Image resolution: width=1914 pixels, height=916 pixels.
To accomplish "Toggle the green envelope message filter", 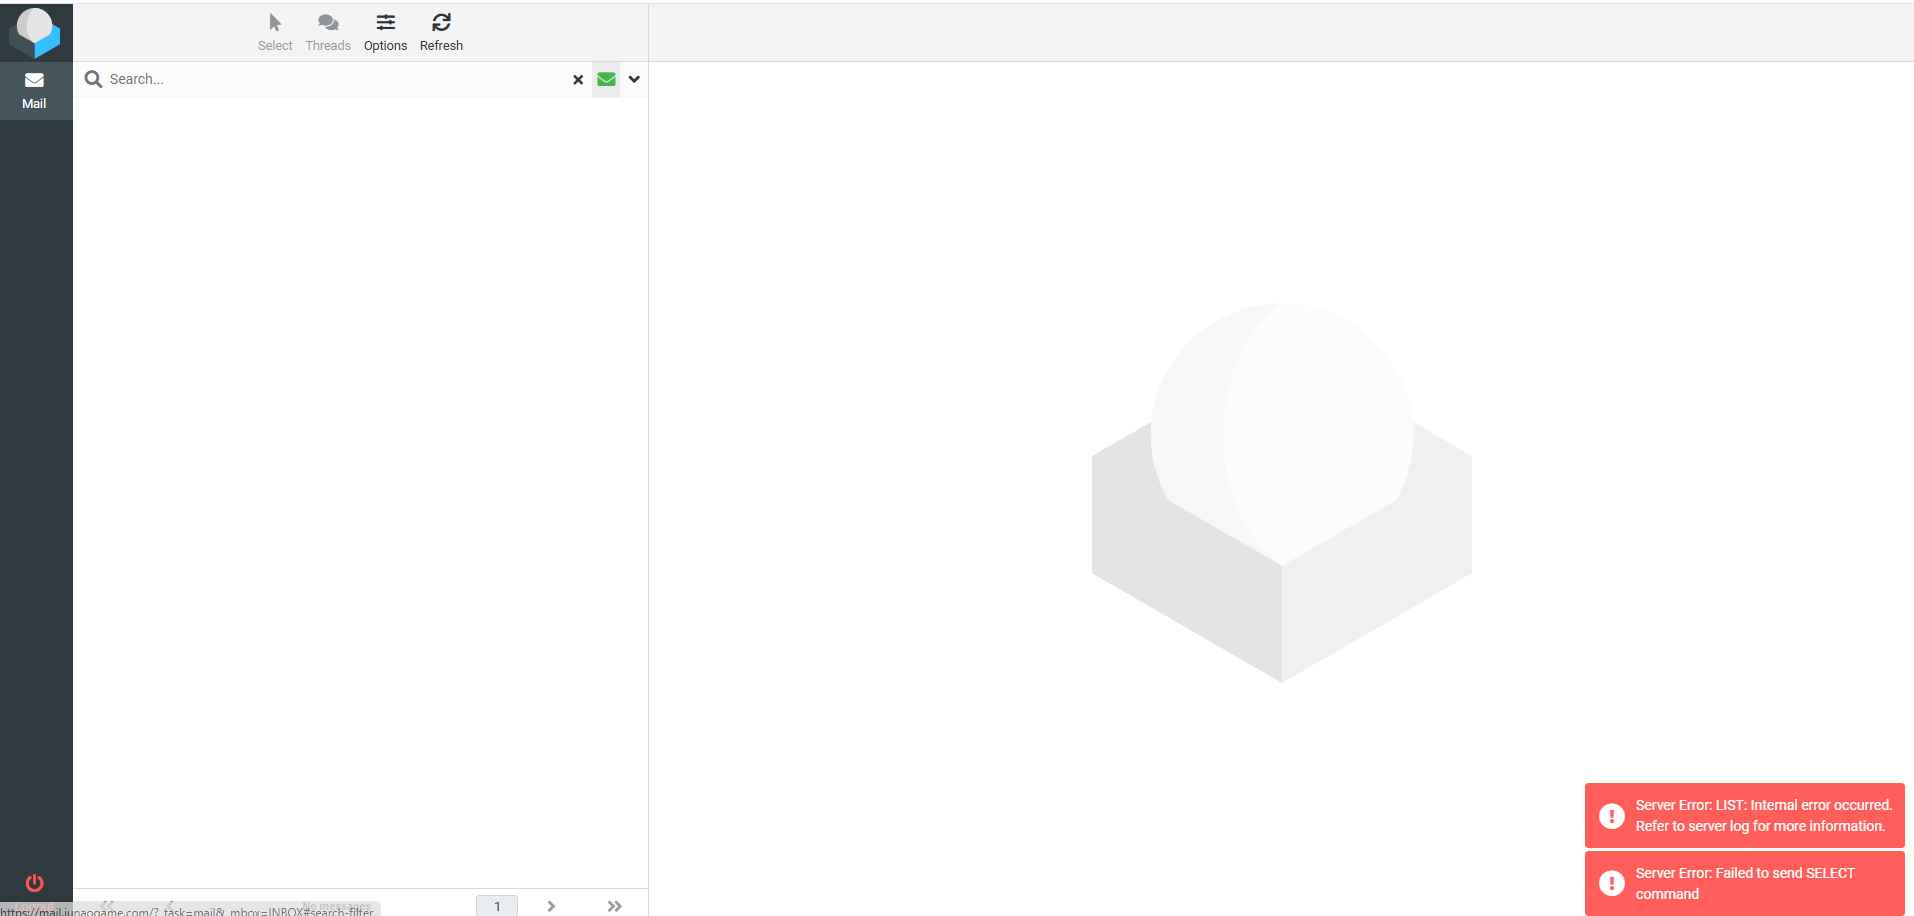I will click(x=606, y=79).
